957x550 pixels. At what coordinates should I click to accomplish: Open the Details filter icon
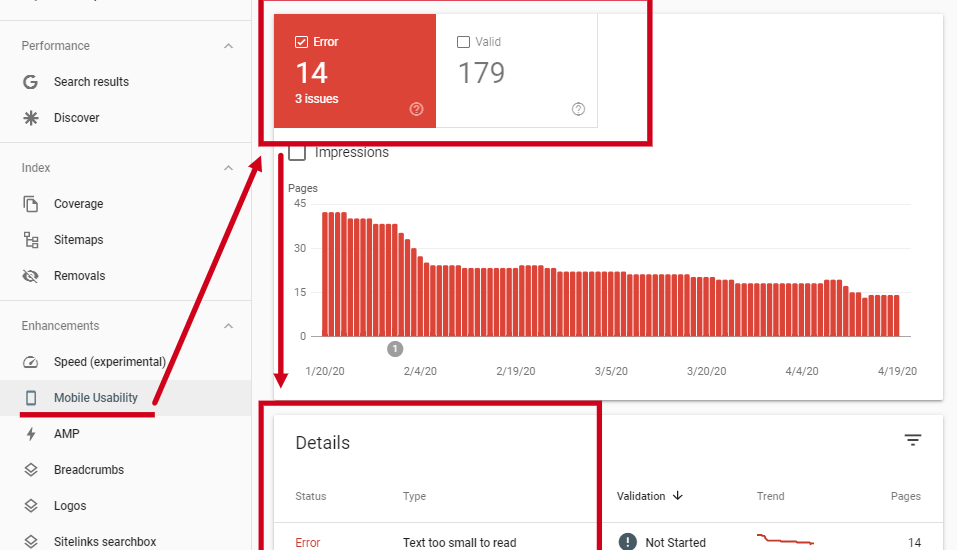coord(912,440)
